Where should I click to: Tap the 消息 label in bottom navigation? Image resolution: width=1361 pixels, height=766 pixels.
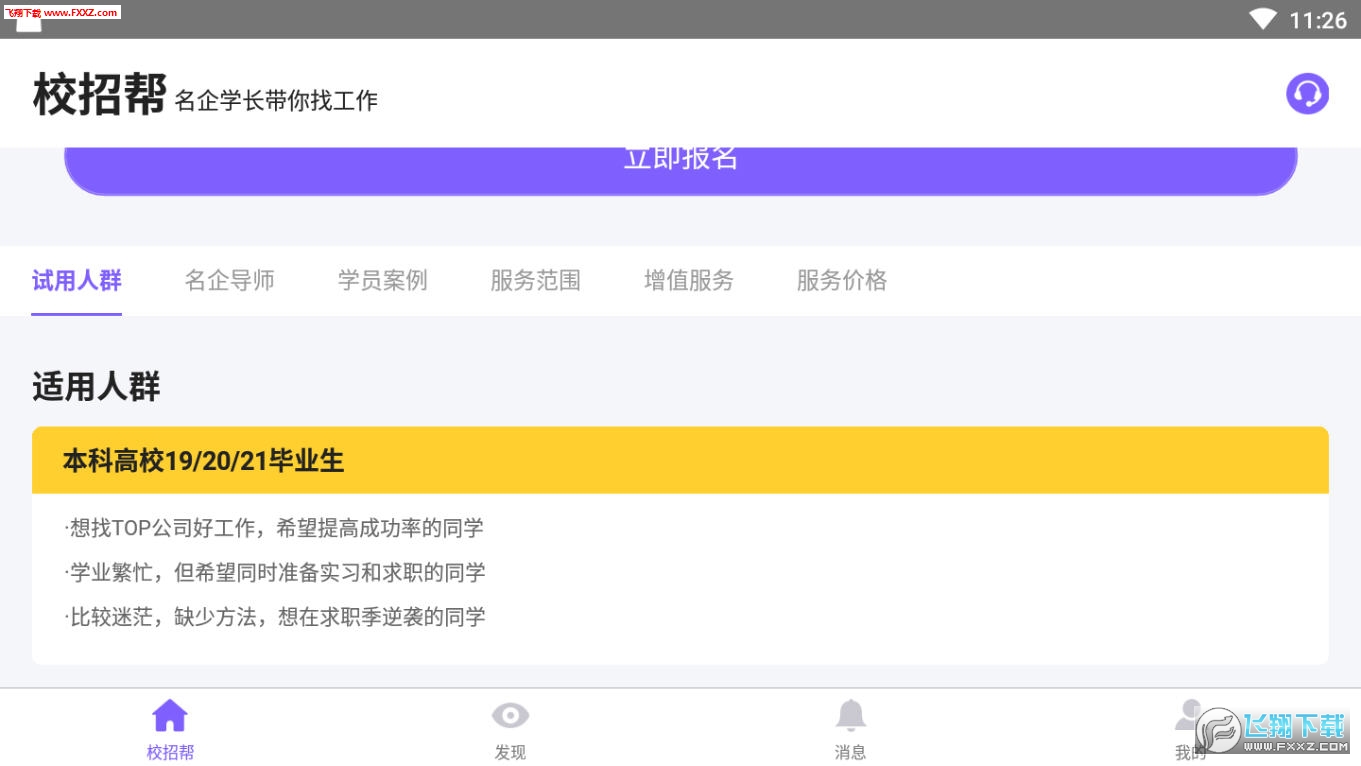(x=850, y=753)
